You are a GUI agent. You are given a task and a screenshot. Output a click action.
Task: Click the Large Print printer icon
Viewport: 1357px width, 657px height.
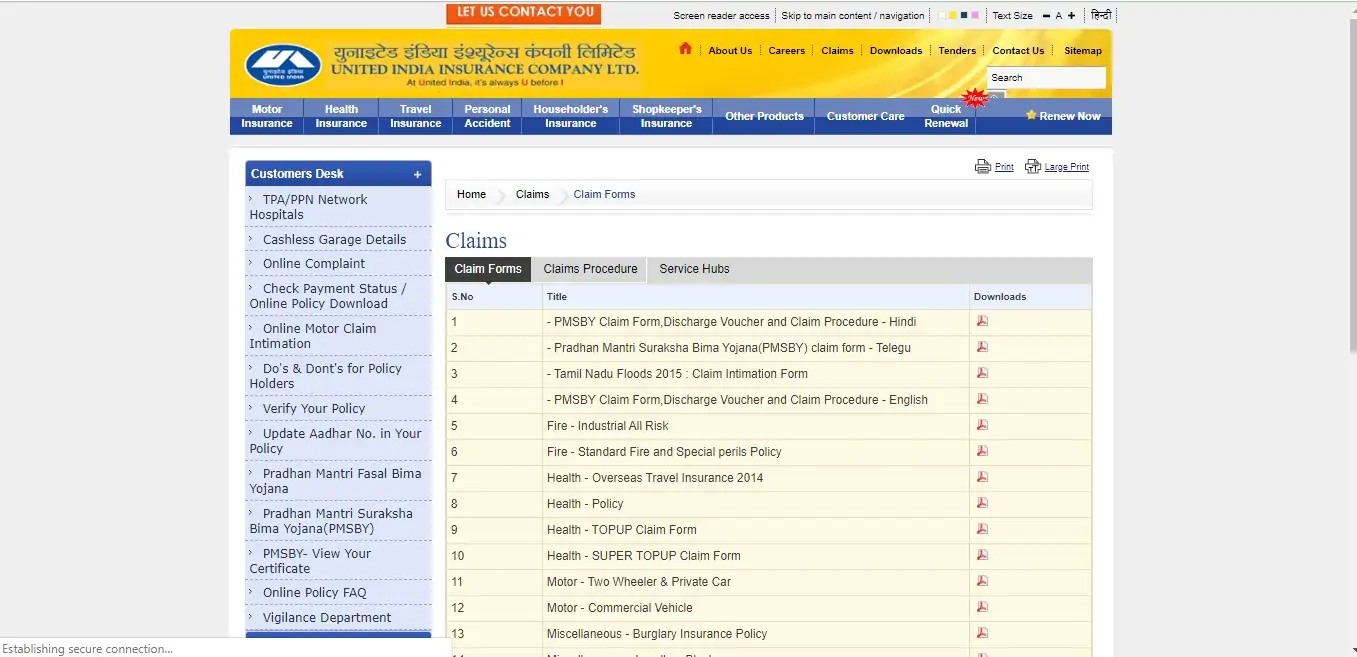pos(1033,167)
